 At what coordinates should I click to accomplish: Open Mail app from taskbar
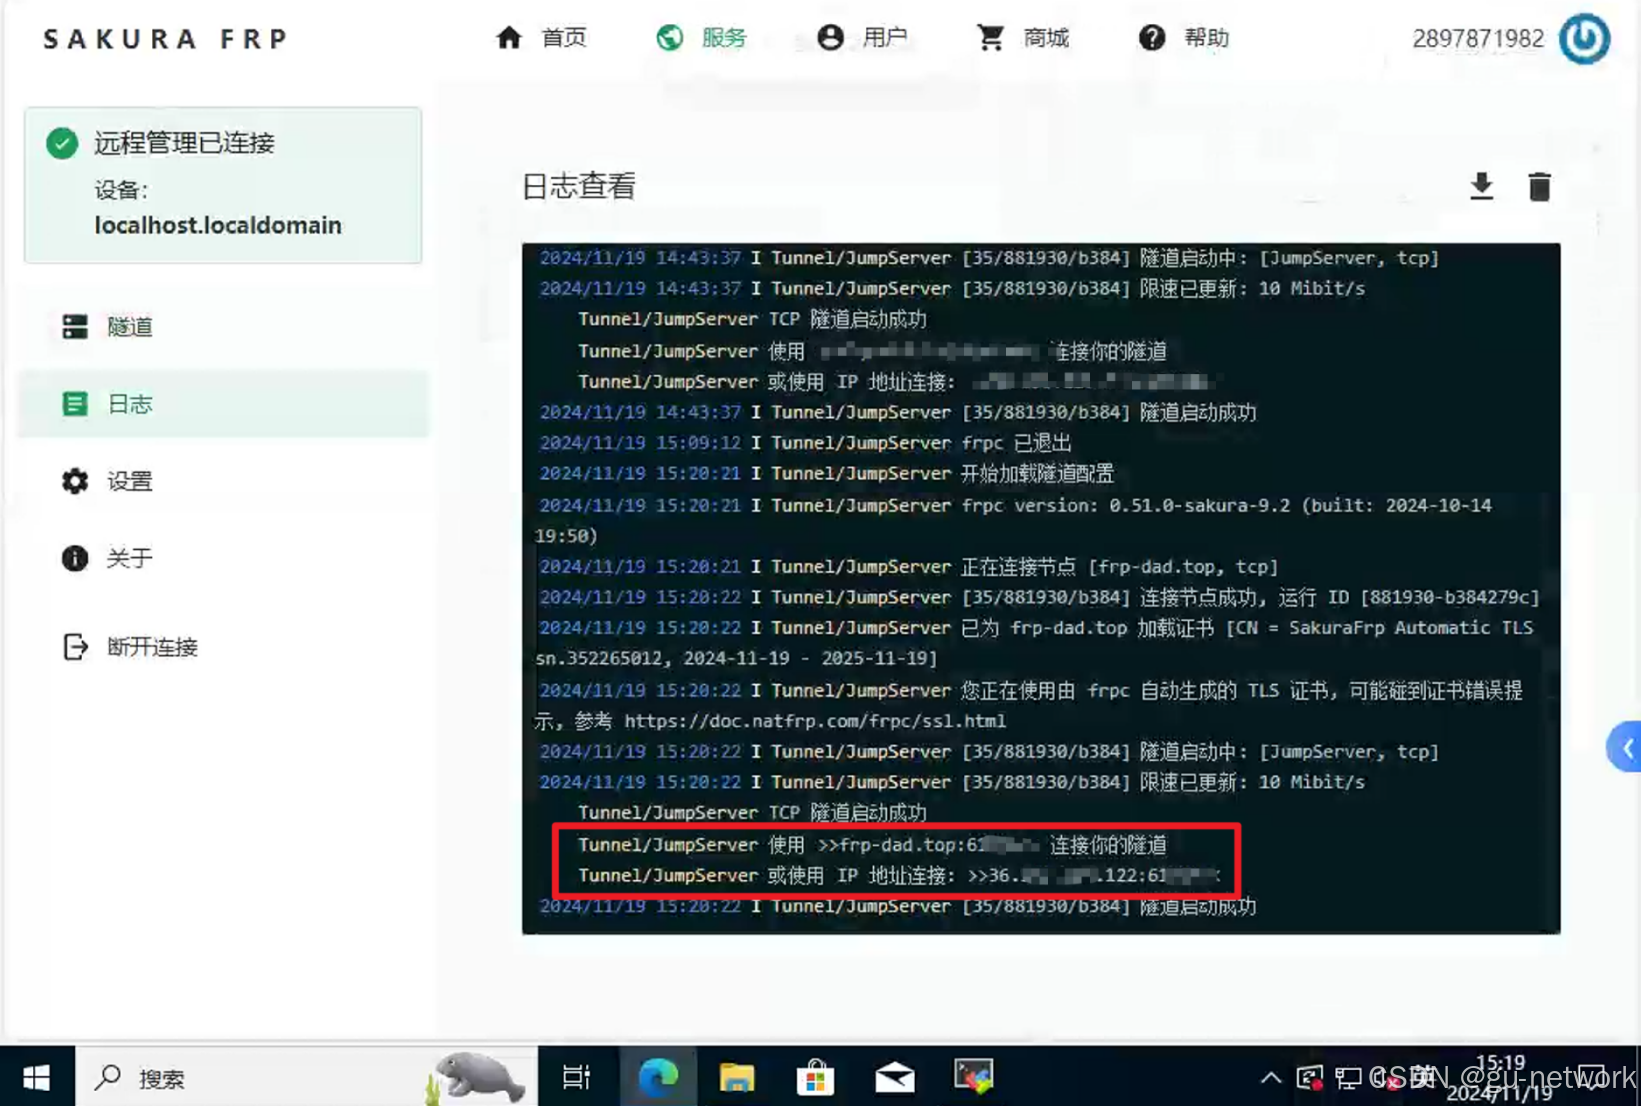tap(895, 1077)
